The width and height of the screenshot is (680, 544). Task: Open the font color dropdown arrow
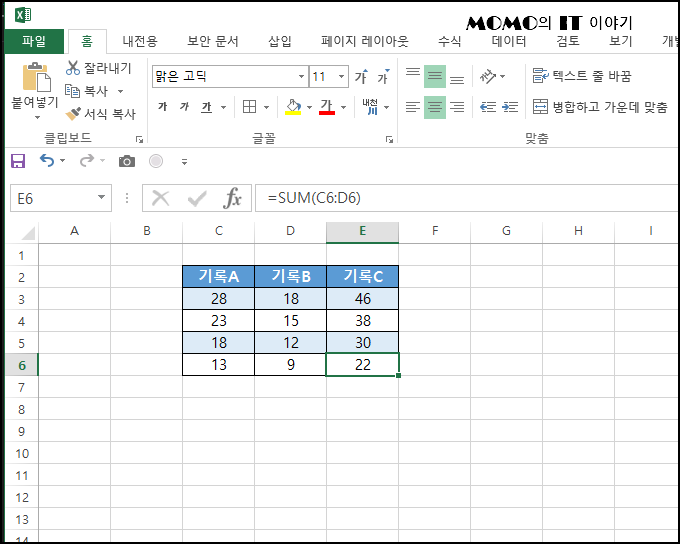343,107
